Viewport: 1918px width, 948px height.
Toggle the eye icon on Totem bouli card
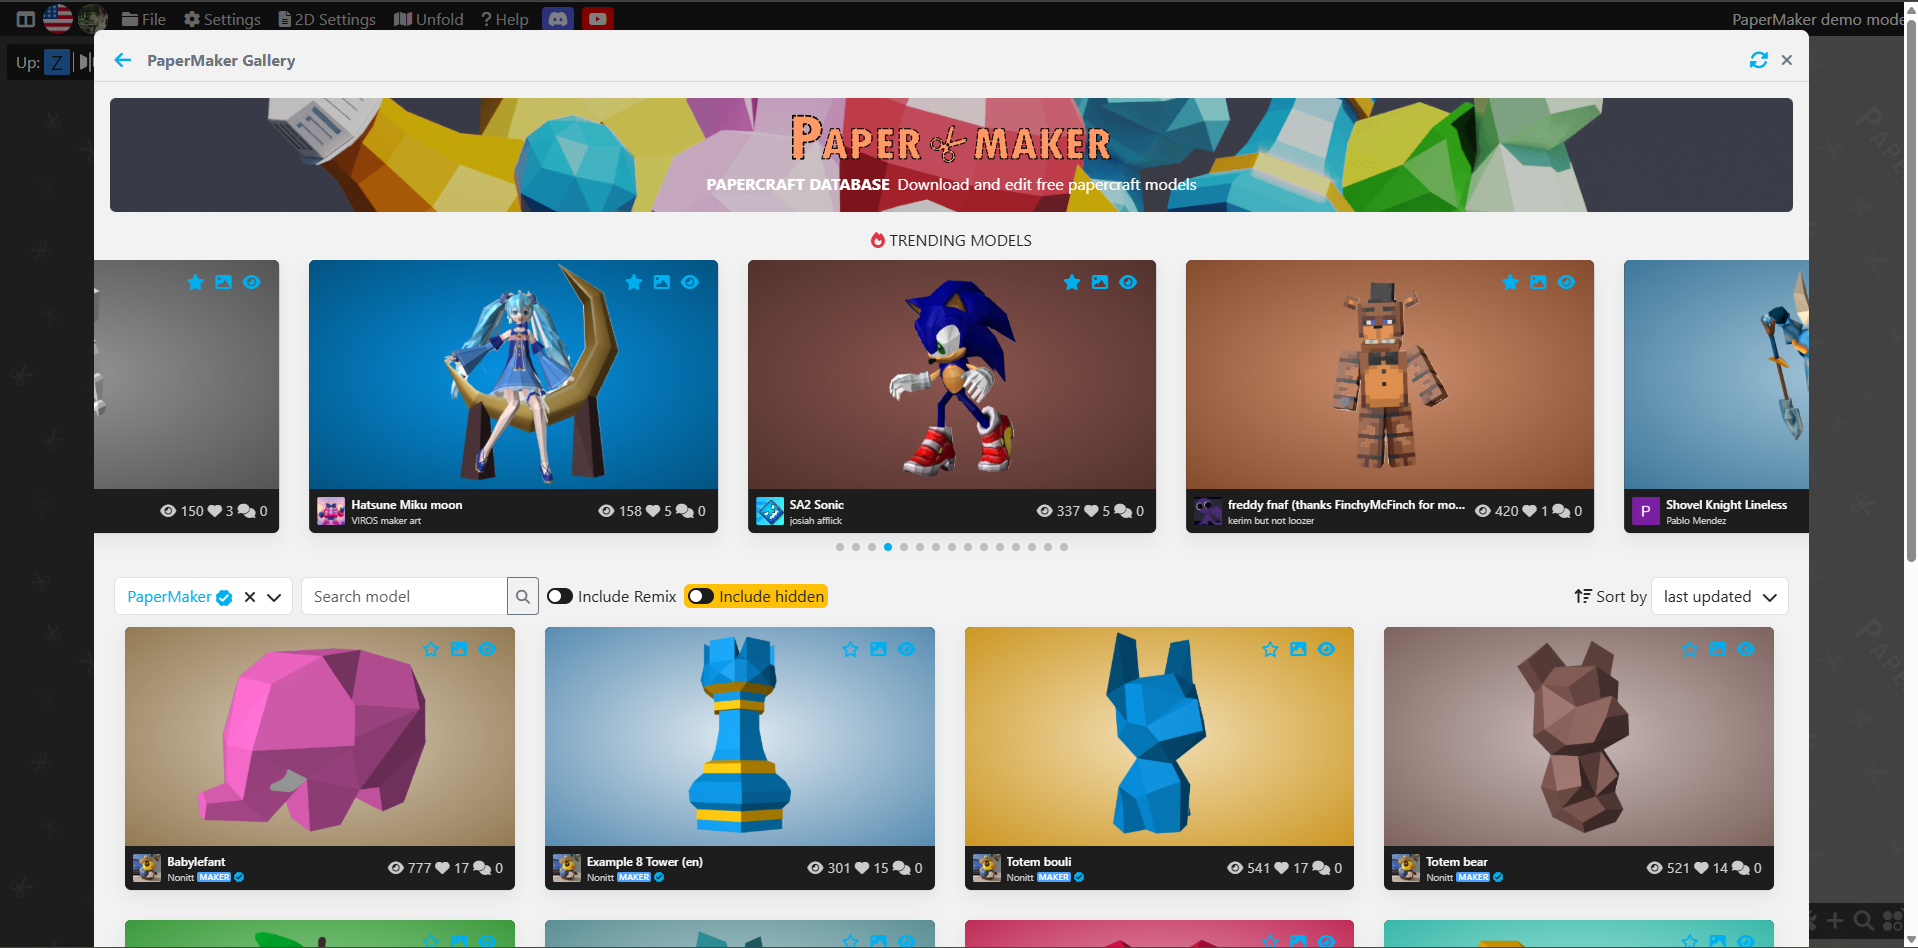click(1326, 649)
